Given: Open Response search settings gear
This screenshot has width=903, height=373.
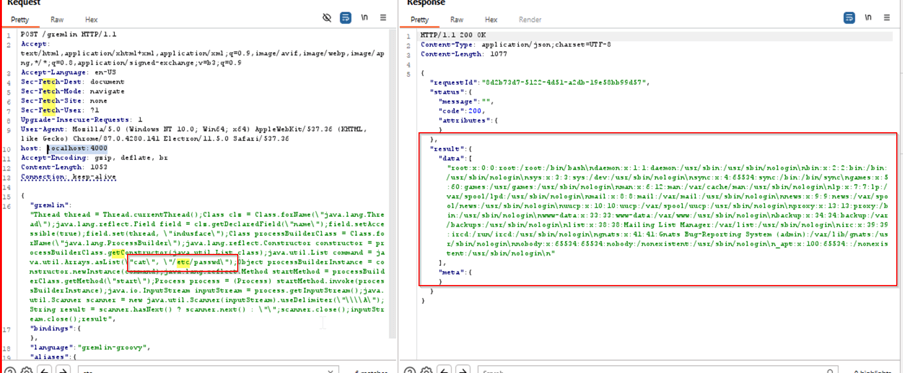Looking at the screenshot, I should pyautogui.click(x=427, y=370).
